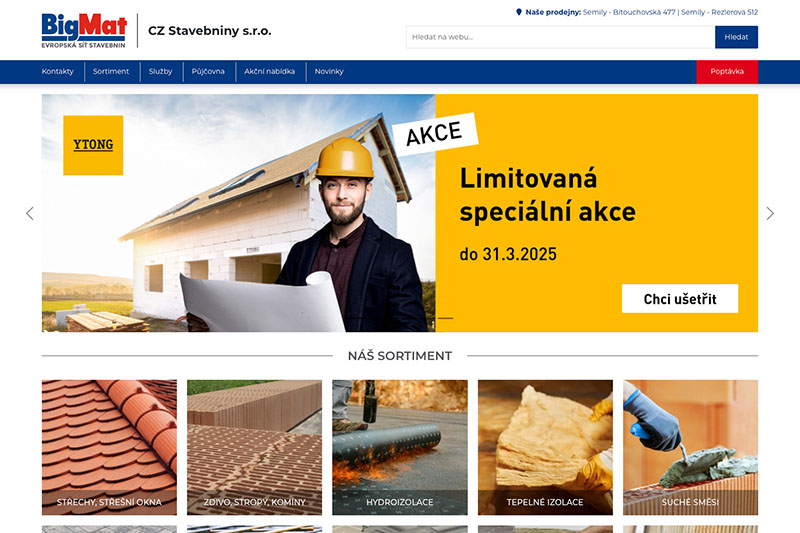Open the Půjčovna menu item
This screenshot has height=533, width=800.
tap(208, 71)
